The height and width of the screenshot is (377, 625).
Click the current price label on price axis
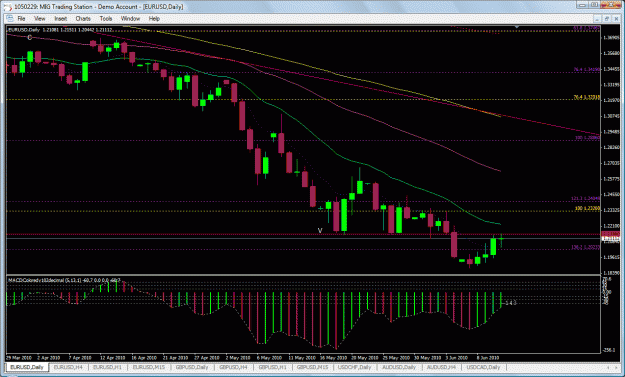coord(611,238)
